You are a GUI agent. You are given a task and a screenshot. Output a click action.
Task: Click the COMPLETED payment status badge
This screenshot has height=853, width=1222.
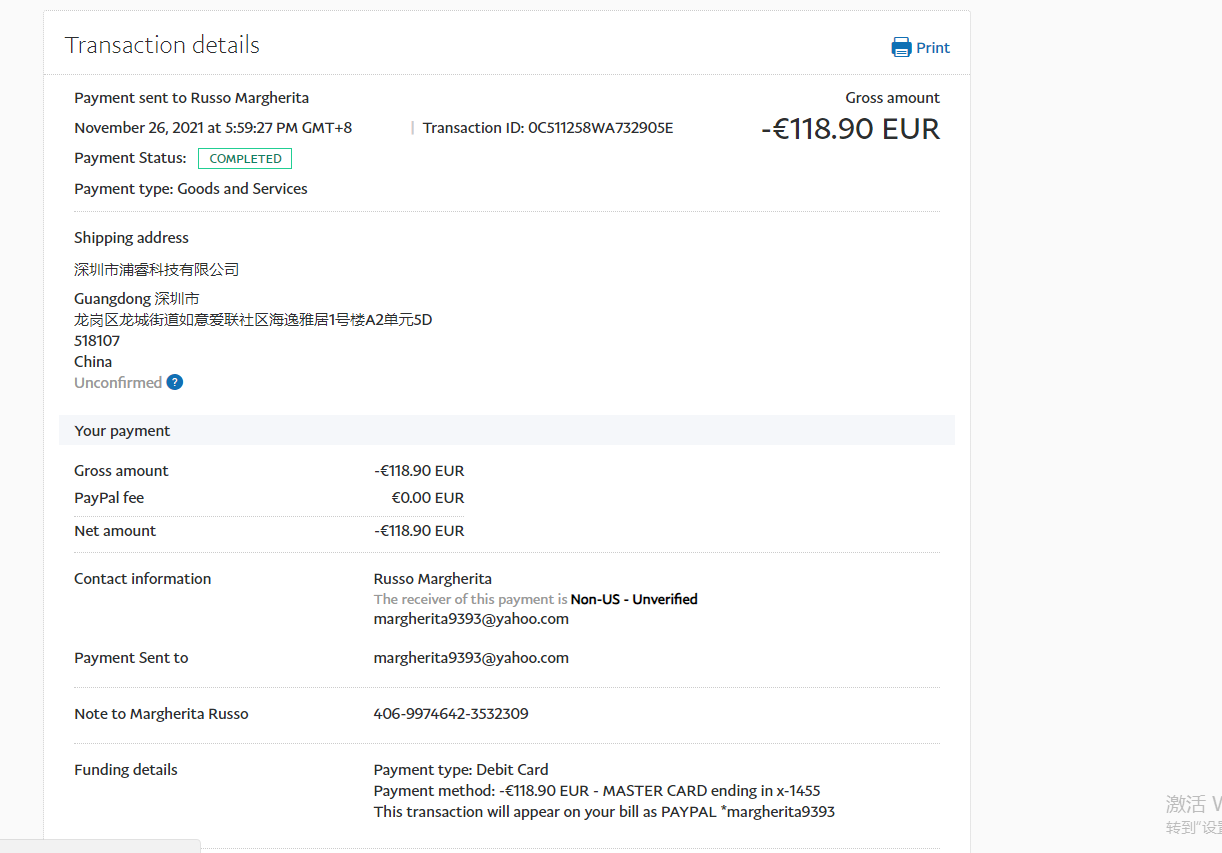245,159
